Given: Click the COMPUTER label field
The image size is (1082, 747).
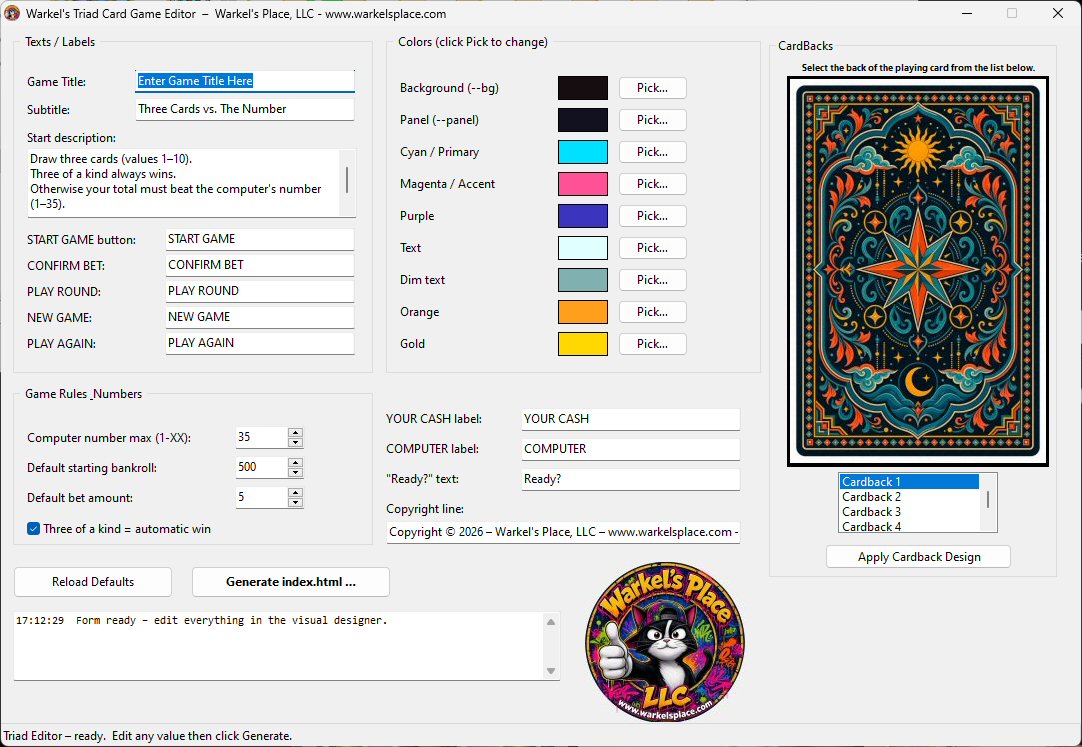Looking at the screenshot, I should (x=631, y=449).
